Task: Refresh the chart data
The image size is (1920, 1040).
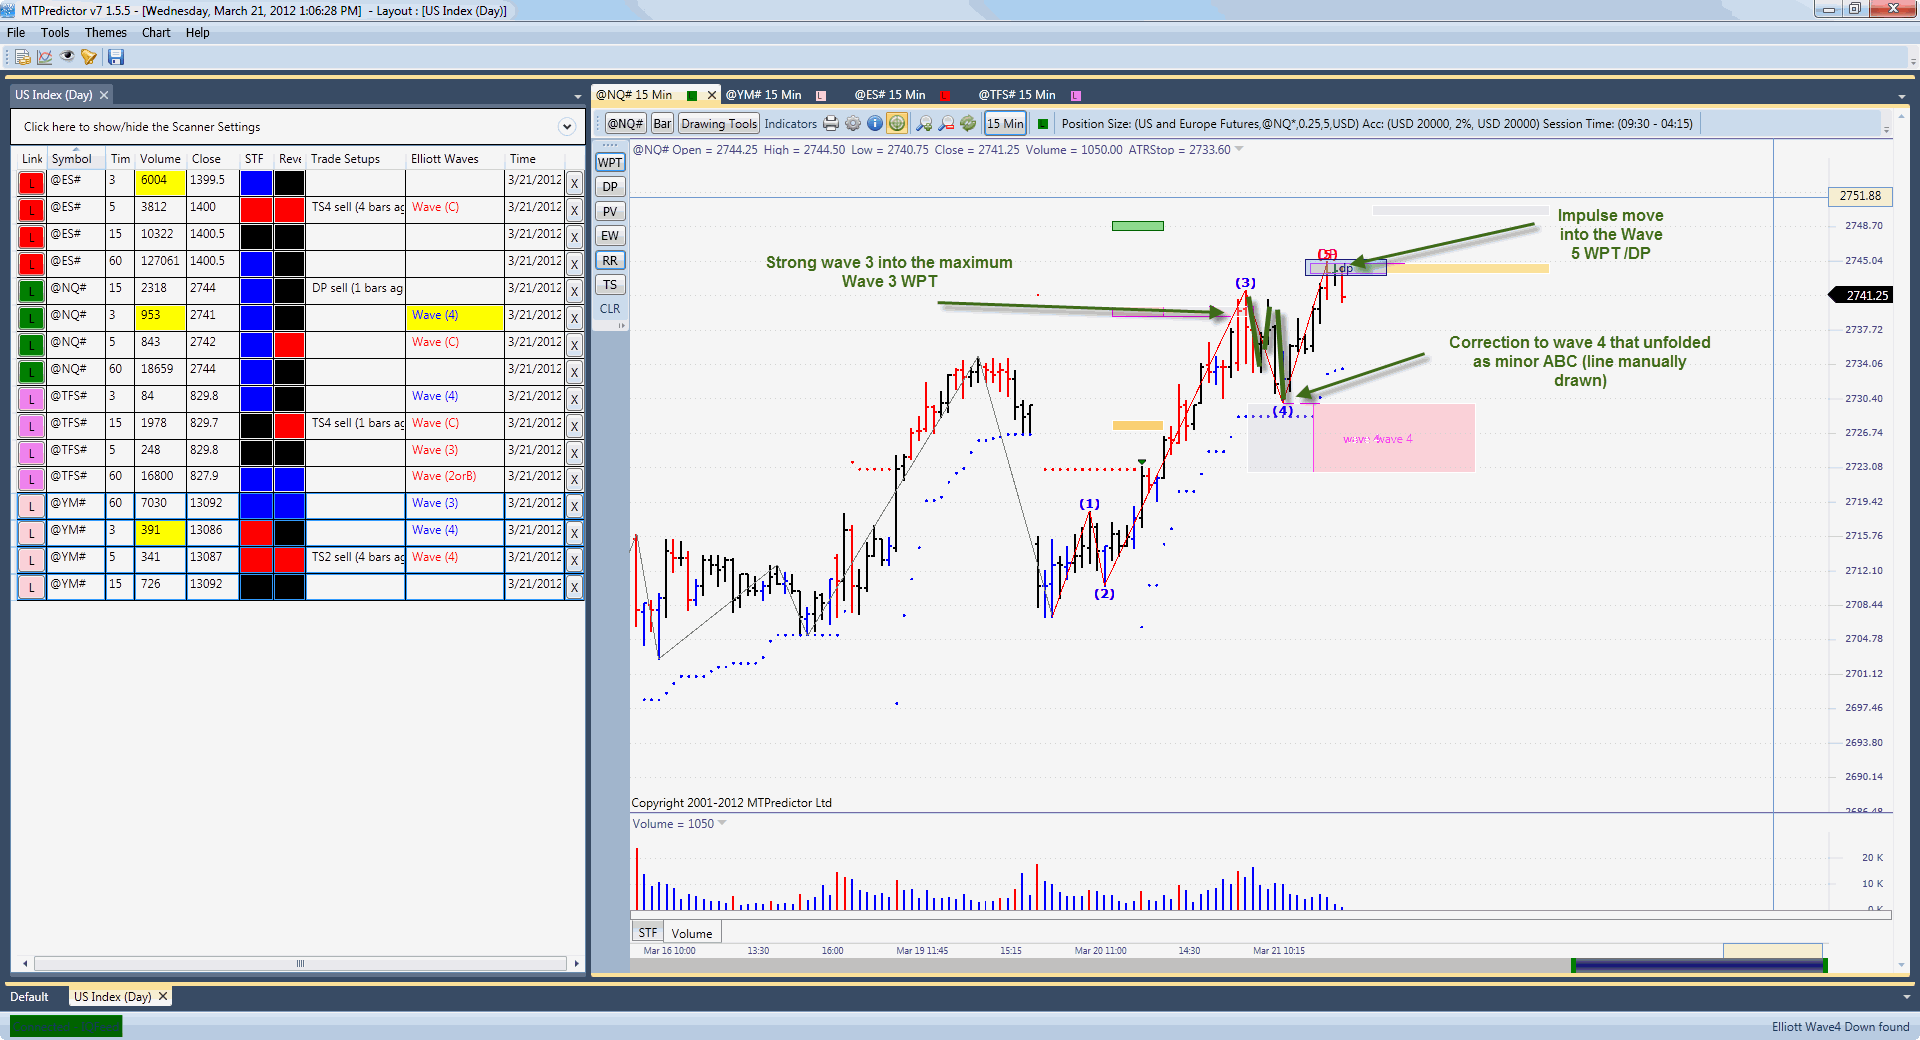Action: click(968, 123)
